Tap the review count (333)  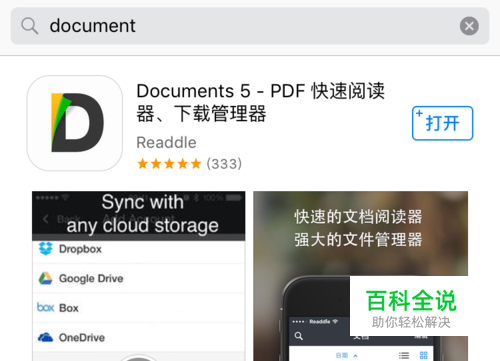tap(224, 164)
